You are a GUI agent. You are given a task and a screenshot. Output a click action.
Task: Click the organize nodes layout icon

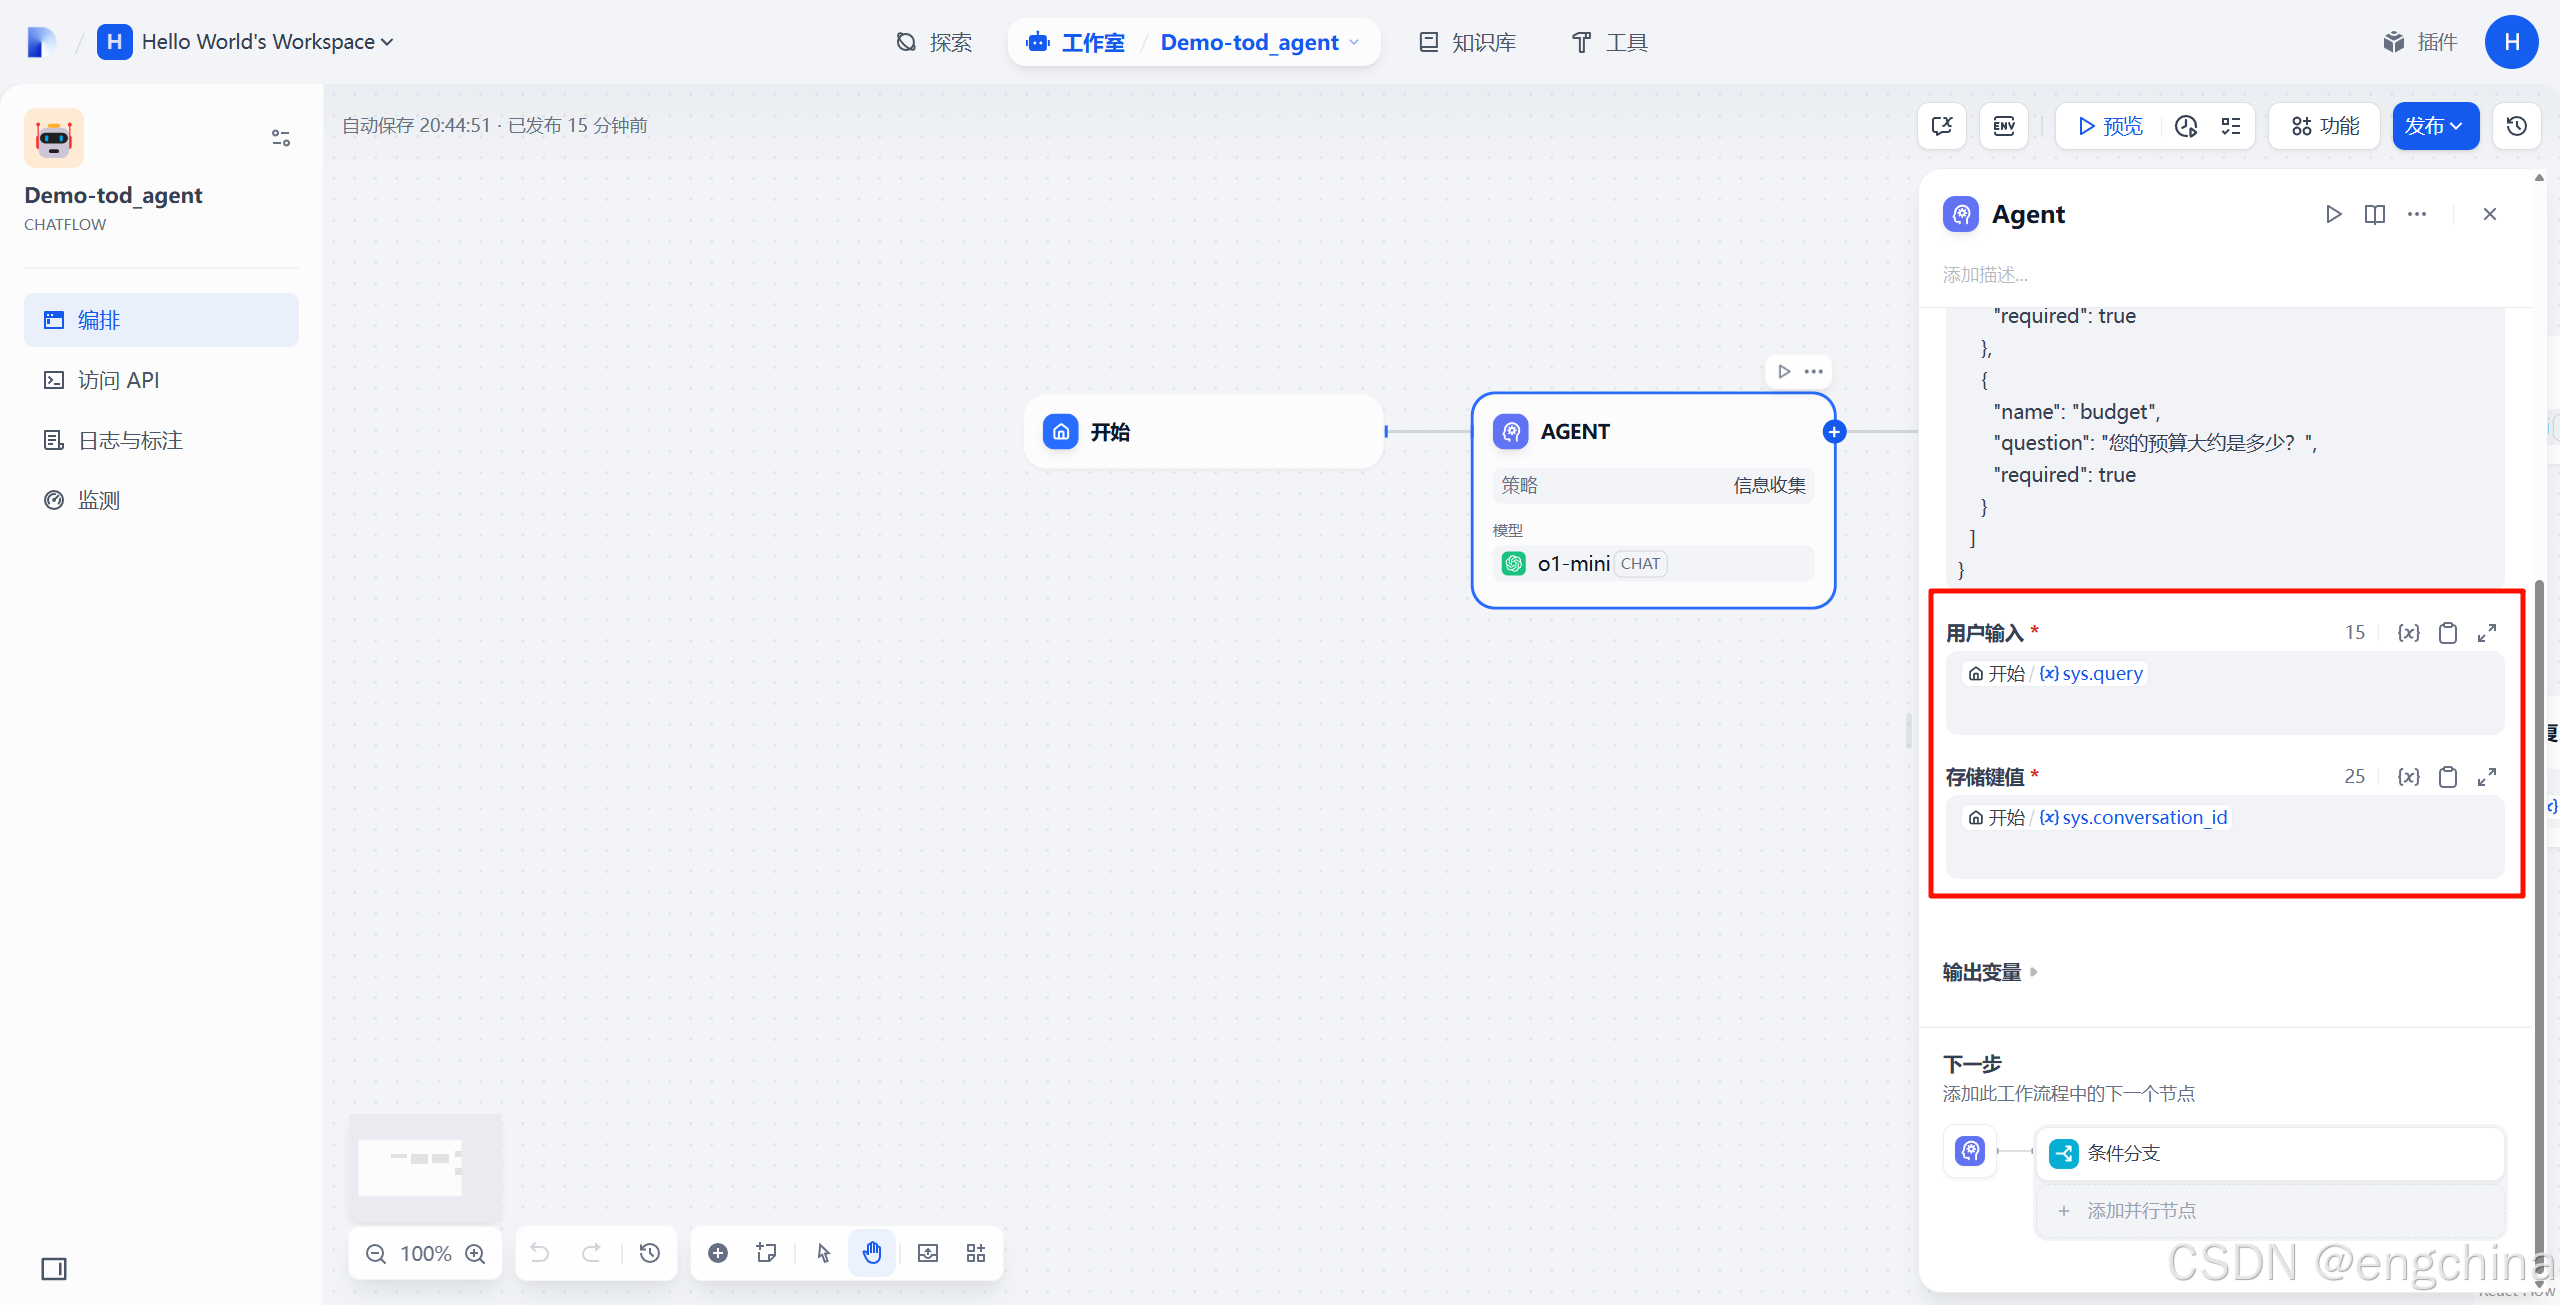click(x=976, y=1253)
